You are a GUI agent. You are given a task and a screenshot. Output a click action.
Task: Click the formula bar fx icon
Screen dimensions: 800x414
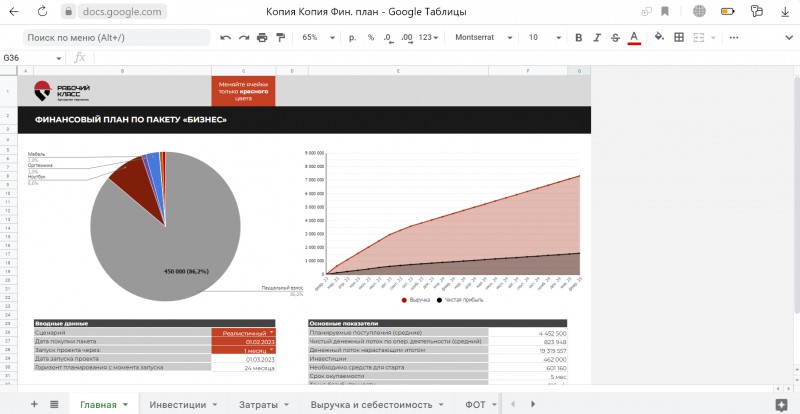click(x=80, y=58)
